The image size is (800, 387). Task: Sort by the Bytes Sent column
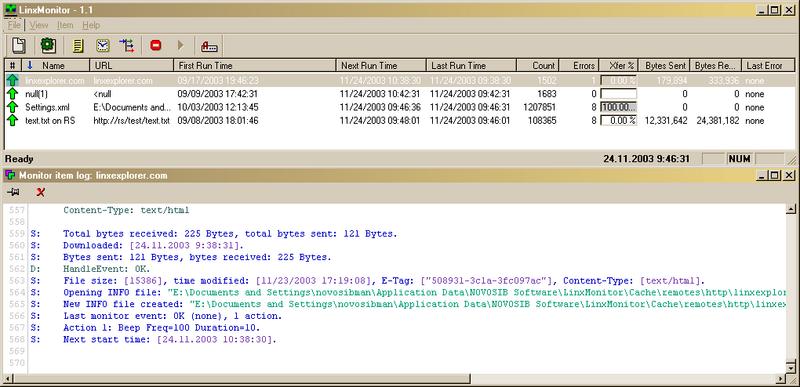tap(664, 65)
